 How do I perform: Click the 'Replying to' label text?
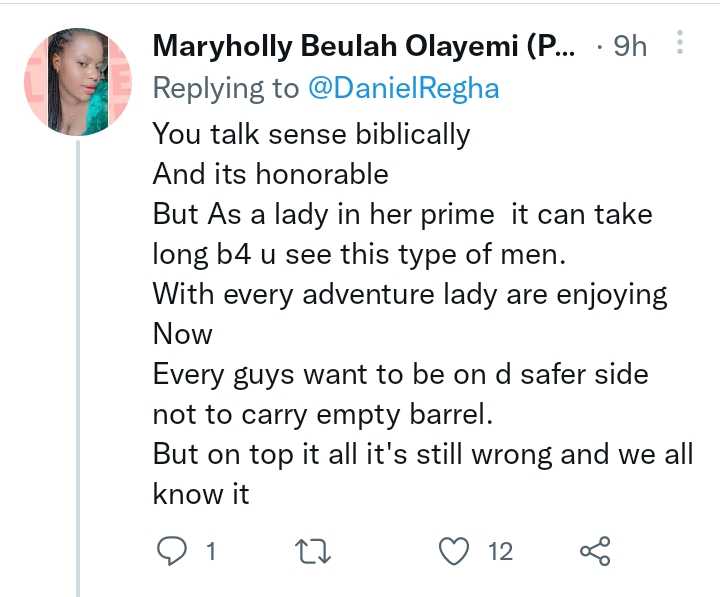[225, 88]
